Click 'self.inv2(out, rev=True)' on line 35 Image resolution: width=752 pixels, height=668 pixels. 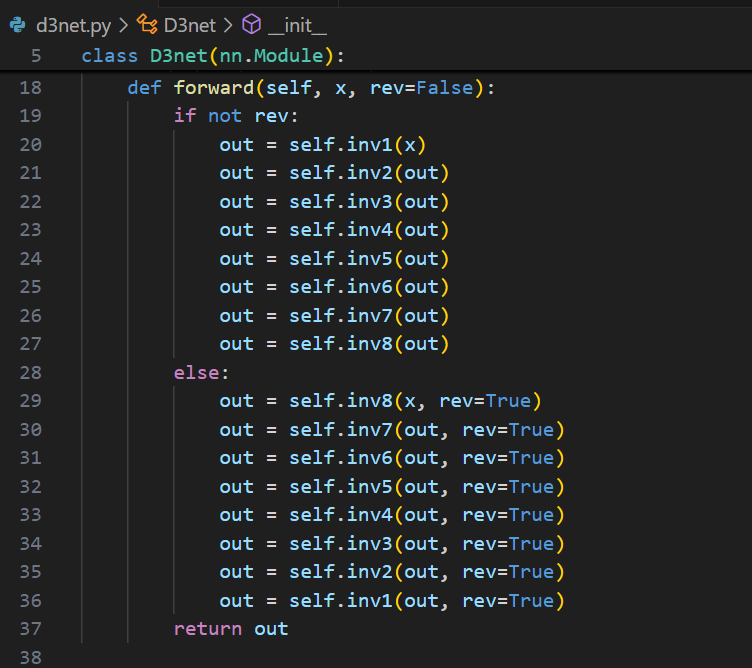[426, 572]
